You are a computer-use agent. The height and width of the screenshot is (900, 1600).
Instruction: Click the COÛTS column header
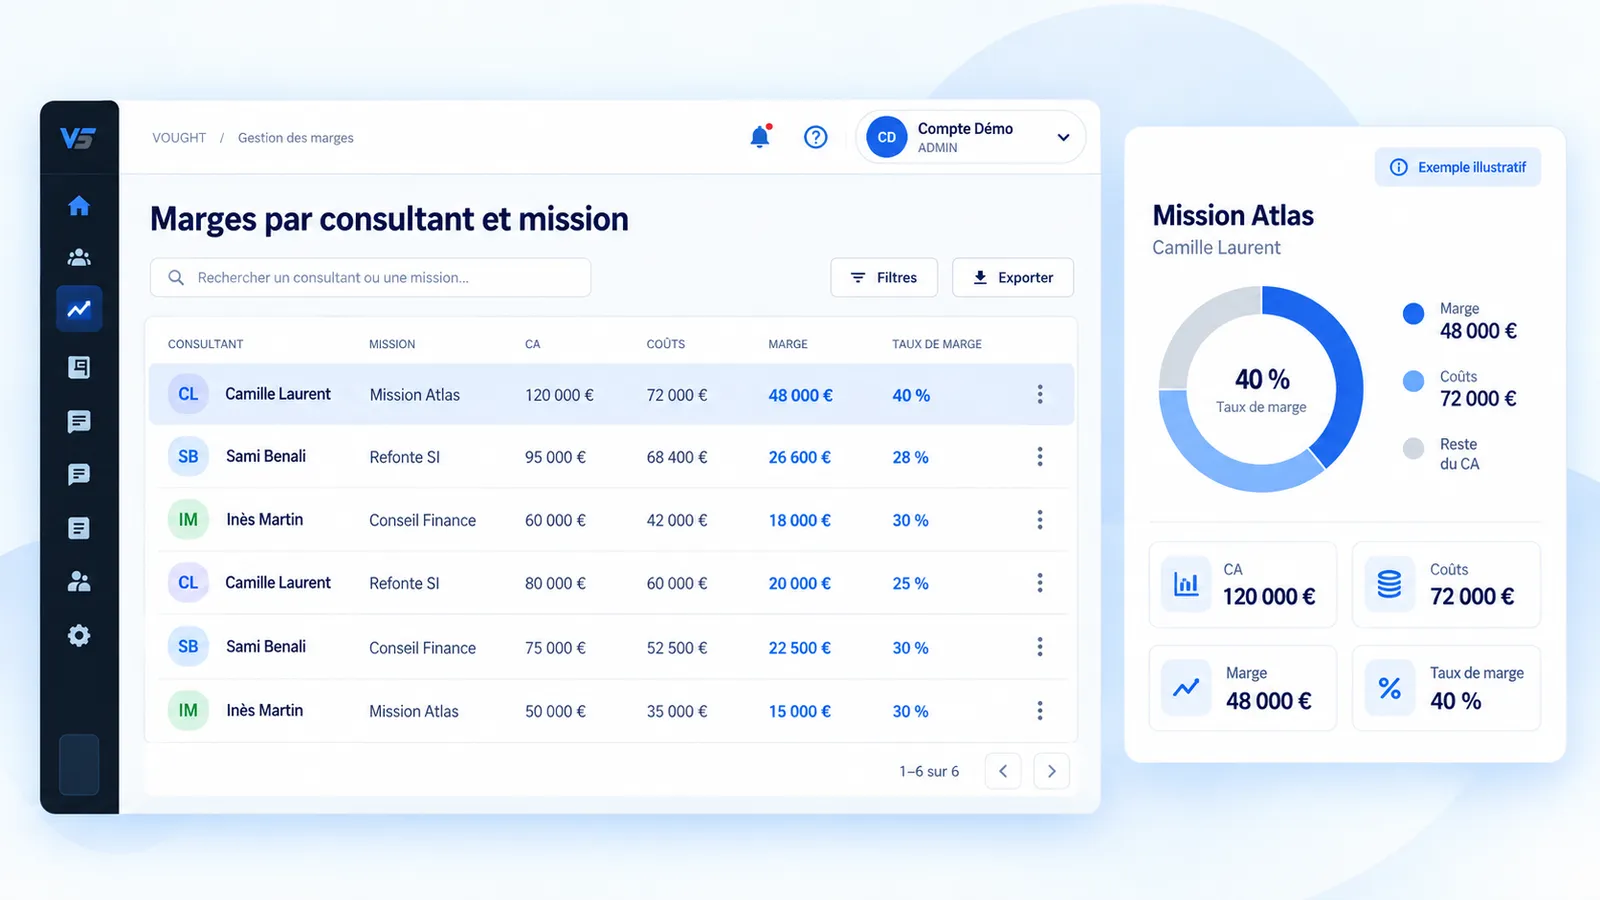pyautogui.click(x=666, y=344)
